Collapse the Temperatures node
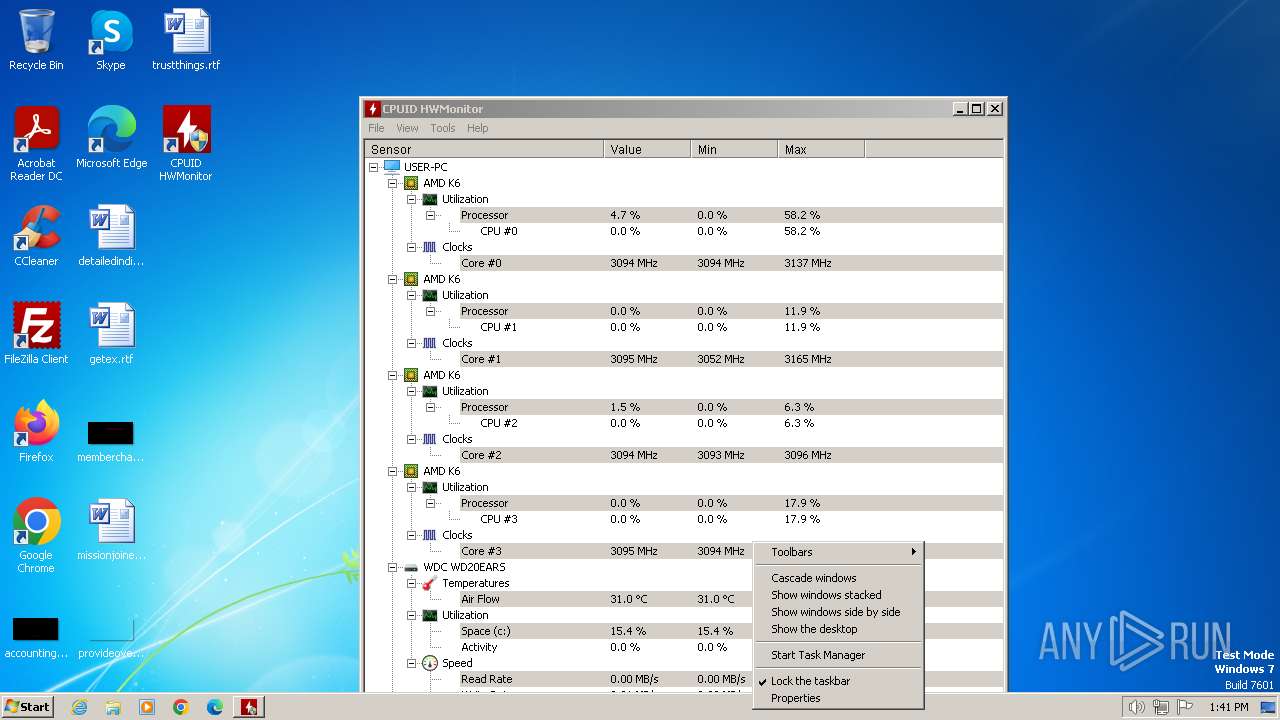 pos(412,583)
